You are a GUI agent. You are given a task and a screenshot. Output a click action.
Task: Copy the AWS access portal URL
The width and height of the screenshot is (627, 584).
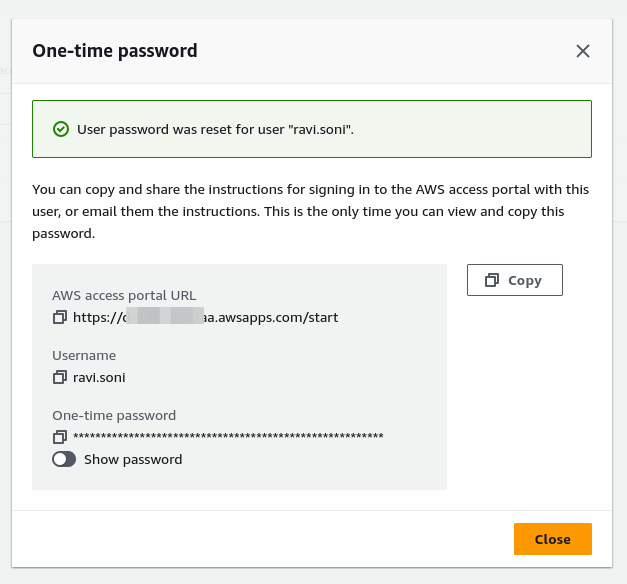[60, 318]
